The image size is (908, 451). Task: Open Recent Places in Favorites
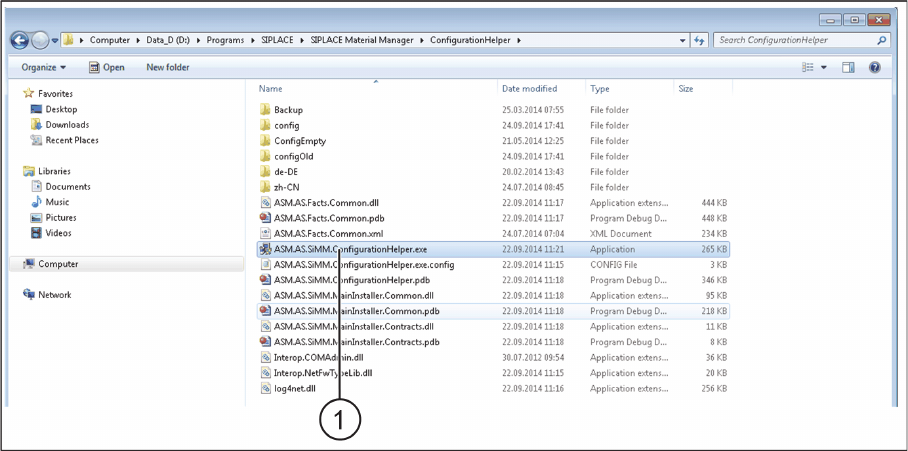click(65, 140)
